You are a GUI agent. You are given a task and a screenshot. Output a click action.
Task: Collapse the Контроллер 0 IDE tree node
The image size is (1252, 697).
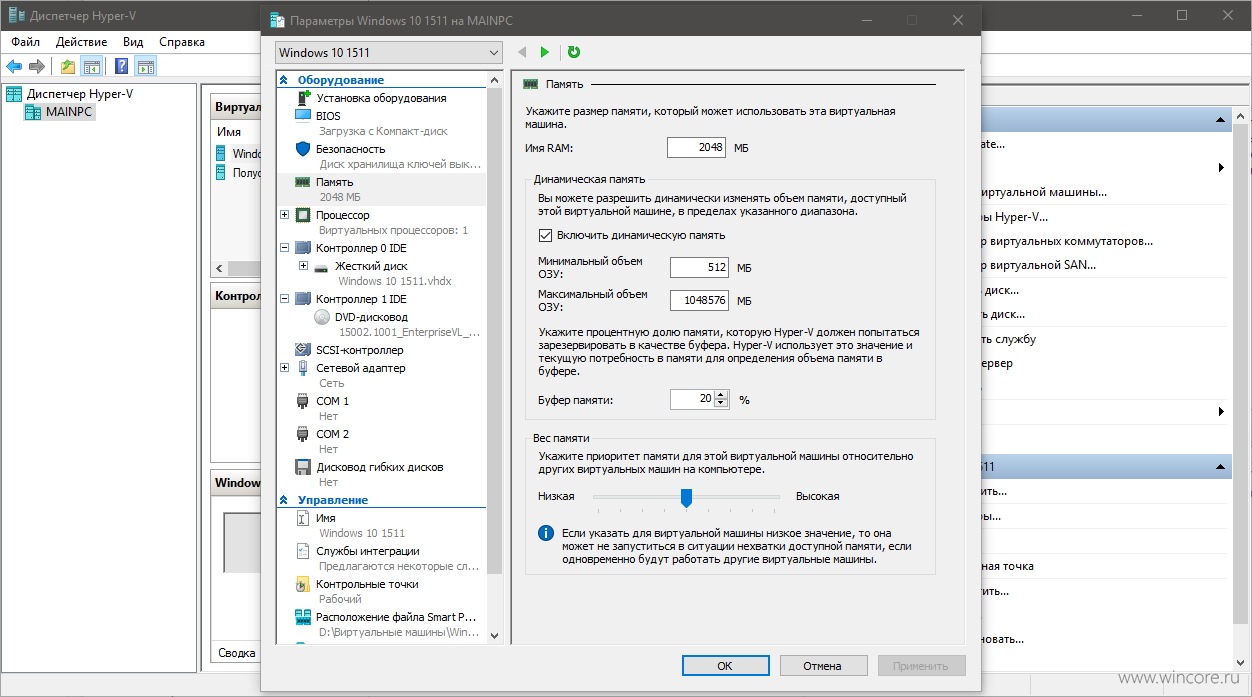coord(285,248)
